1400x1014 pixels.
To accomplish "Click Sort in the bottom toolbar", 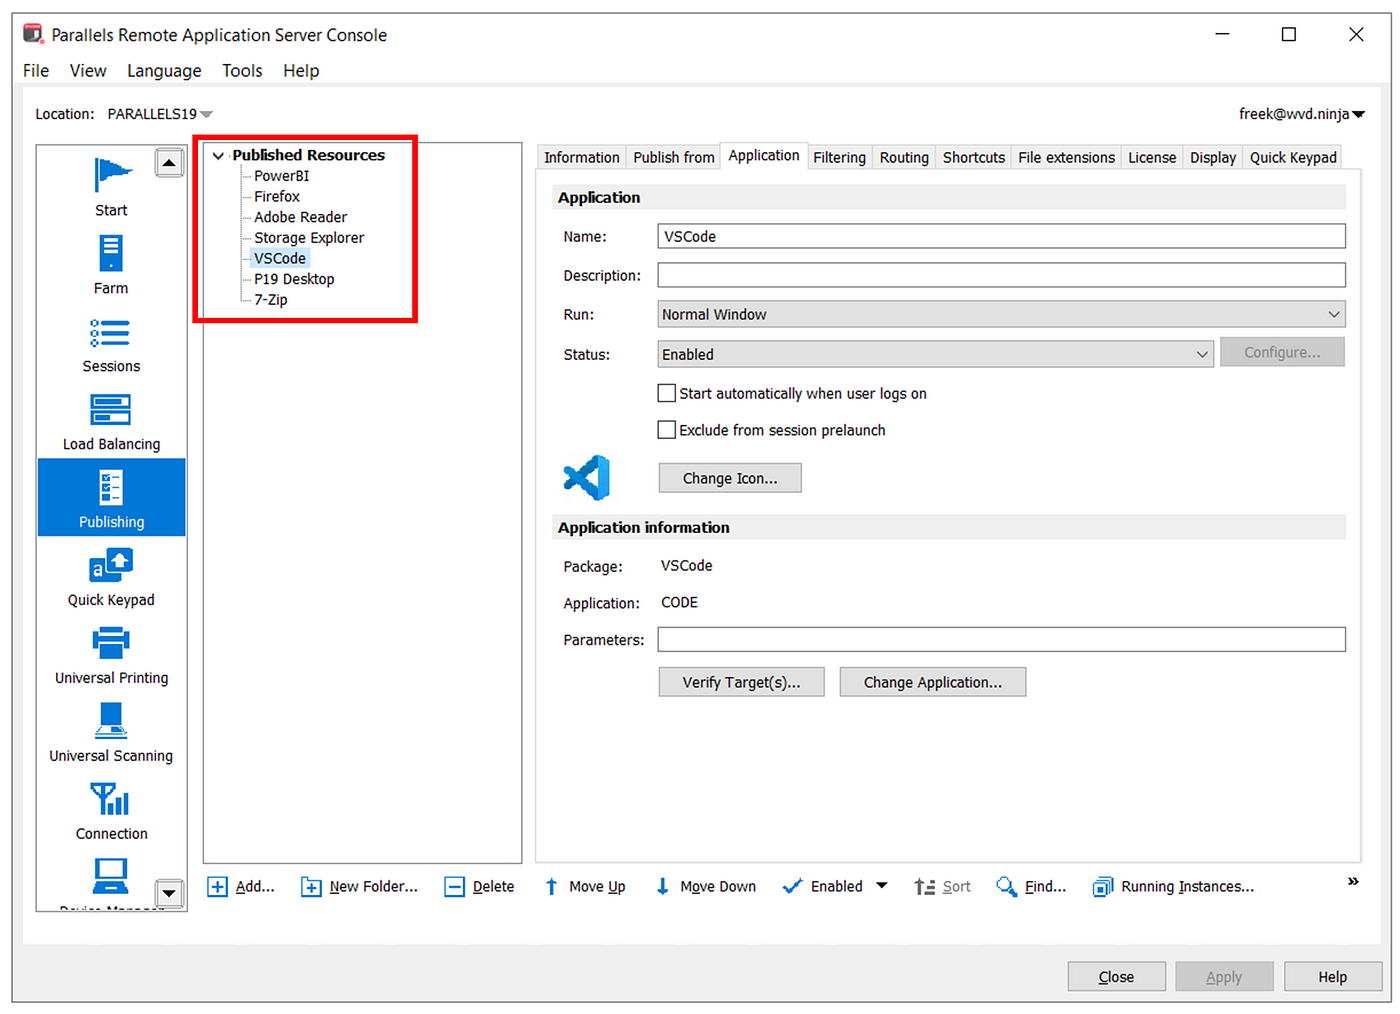I will (943, 887).
